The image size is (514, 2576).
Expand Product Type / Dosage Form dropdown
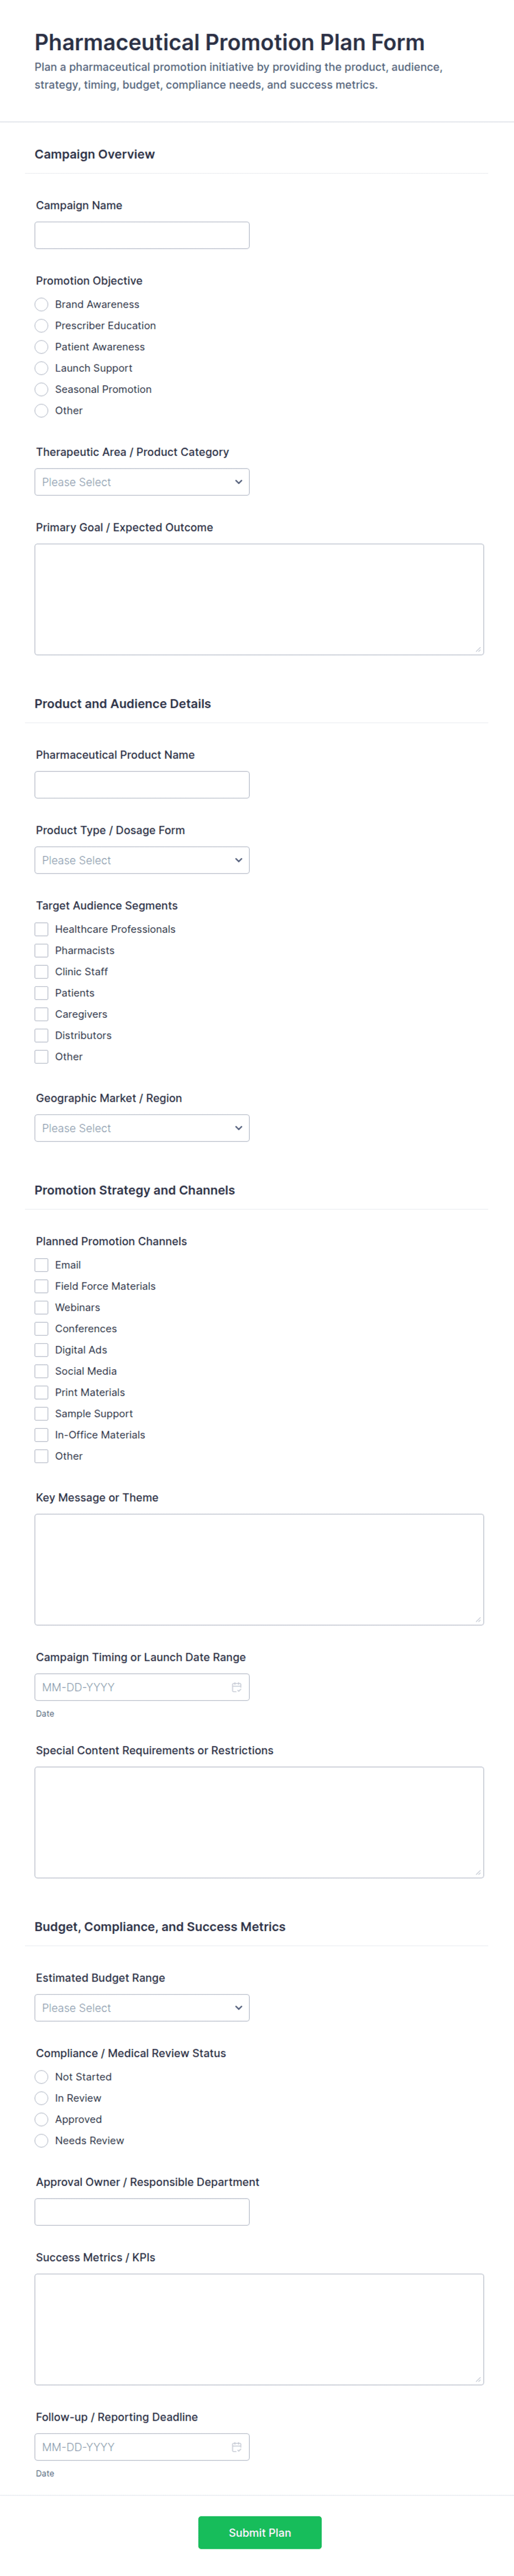pyautogui.click(x=142, y=860)
